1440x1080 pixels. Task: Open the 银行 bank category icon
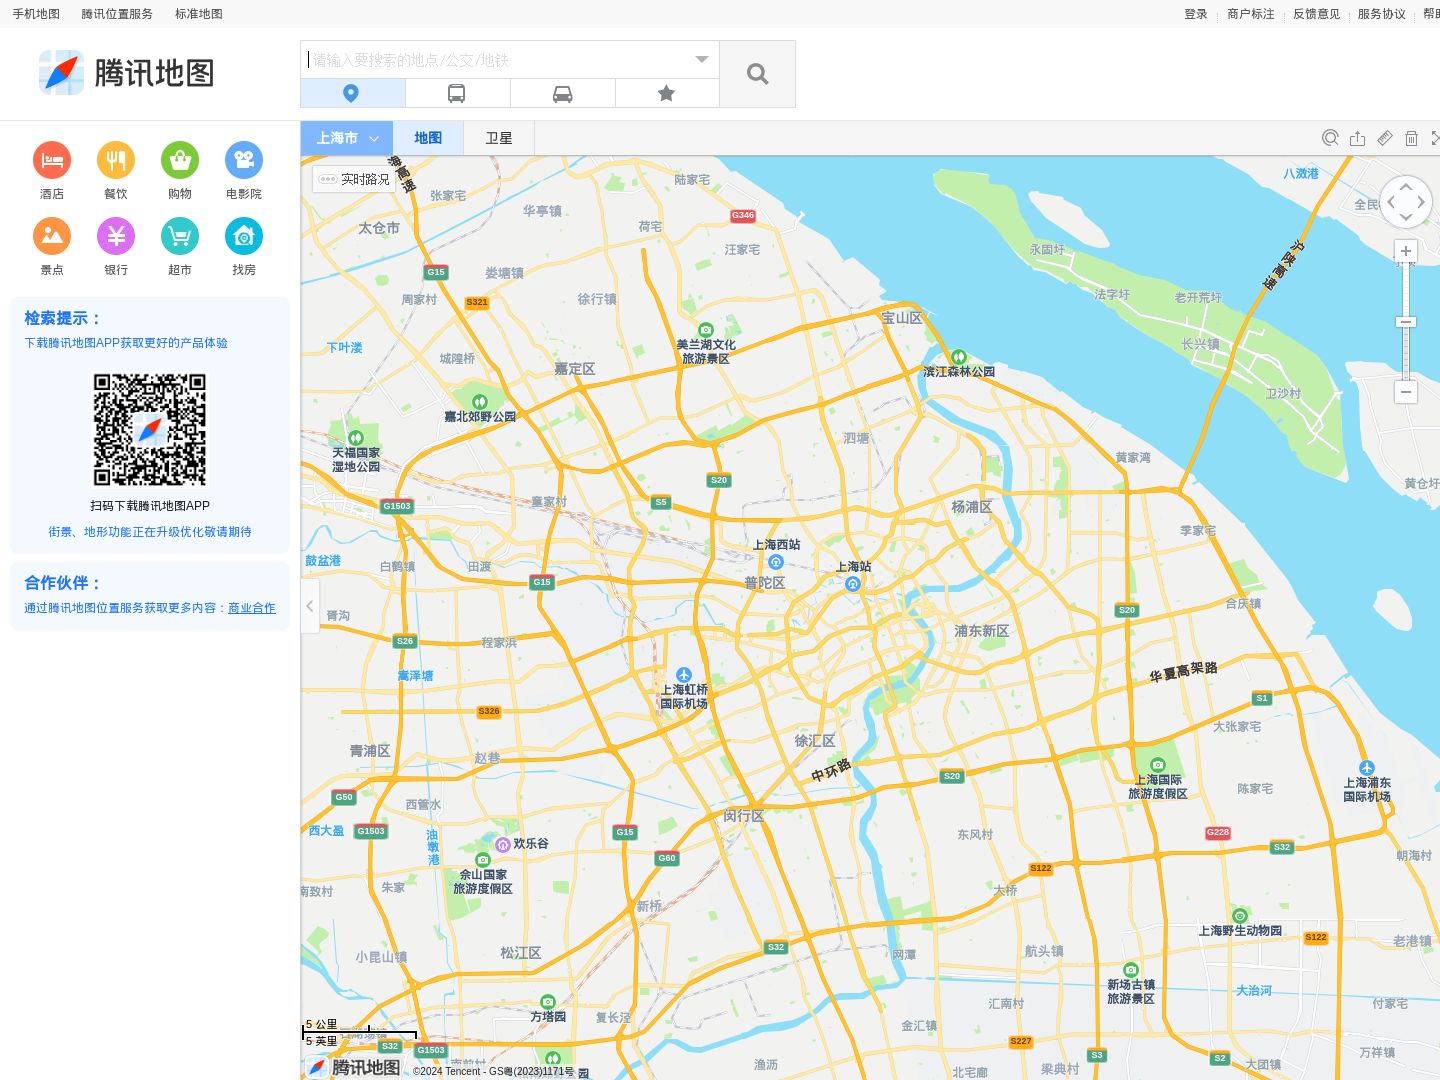pos(116,236)
